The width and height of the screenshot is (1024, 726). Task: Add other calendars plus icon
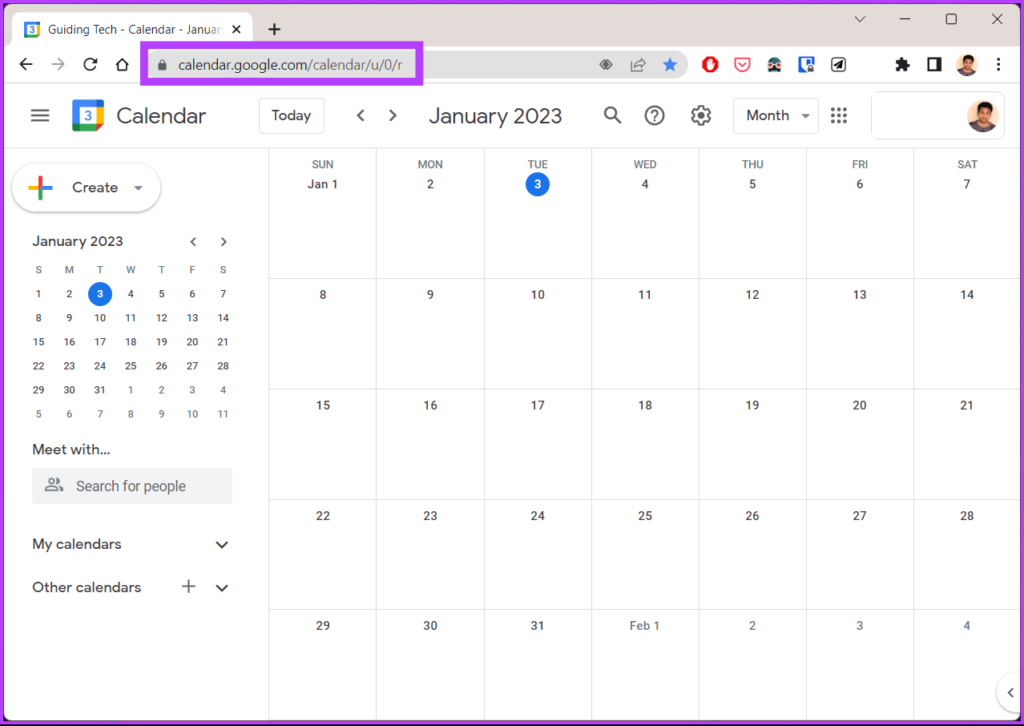coord(189,586)
